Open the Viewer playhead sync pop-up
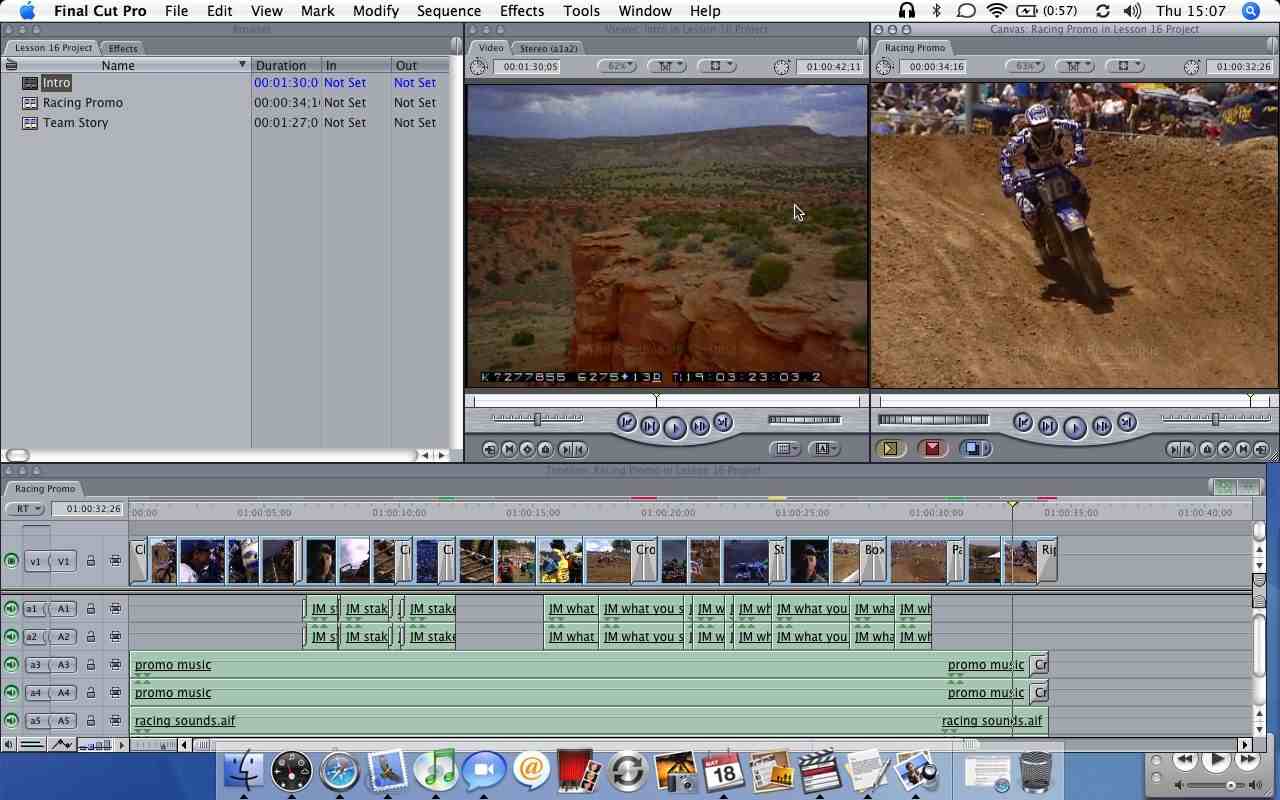The image size is (1280, 800). click(x=667, y=66)
